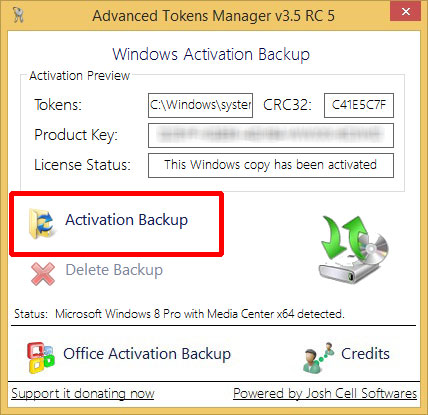Screen dimensions: 428x415
Task: Click the keys app icon in title bar
Action: point(19,15)
